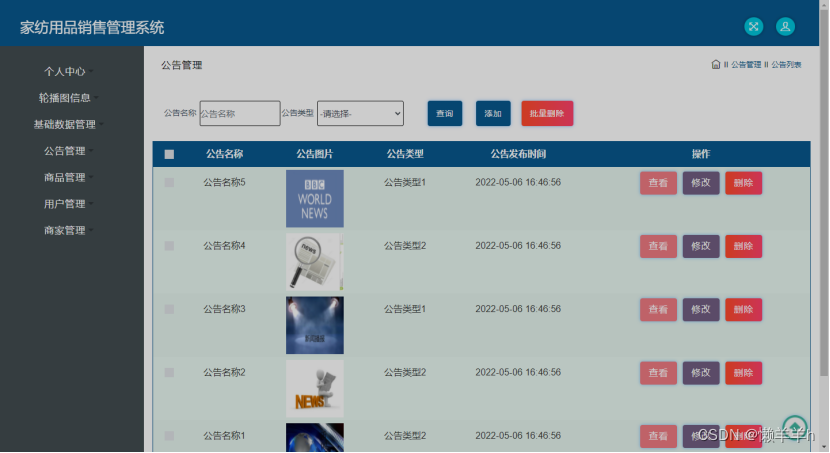This screenshot has height=453, width=830.
Task: Check the checkbox for 公告名称4 row
Action: coord(169,246)
